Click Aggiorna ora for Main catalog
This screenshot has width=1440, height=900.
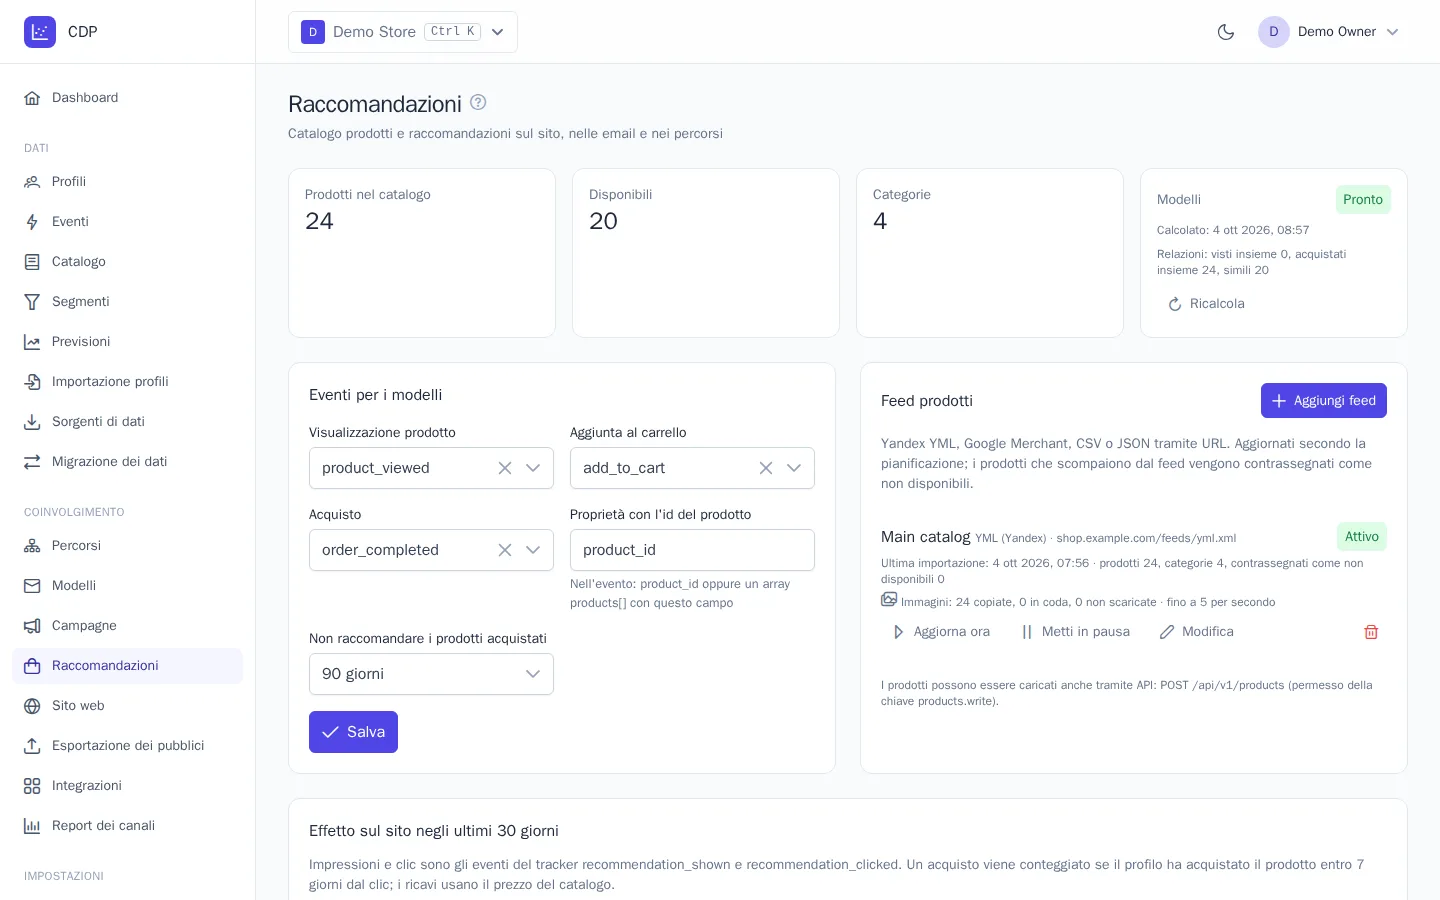point(940,632)
